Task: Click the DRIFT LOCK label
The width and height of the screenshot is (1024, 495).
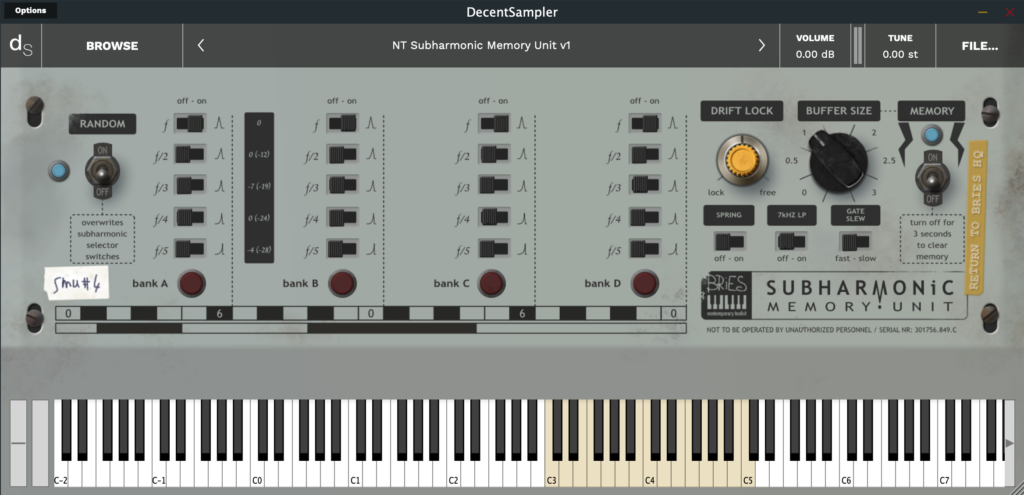Action: pos(742,111)
